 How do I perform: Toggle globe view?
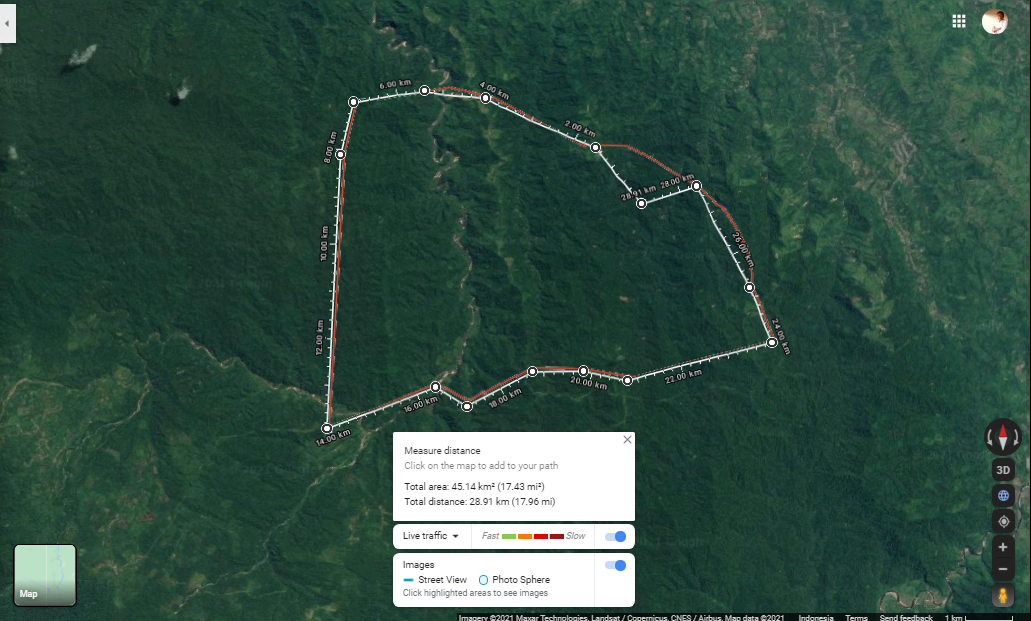click(x=1003, y=495)
